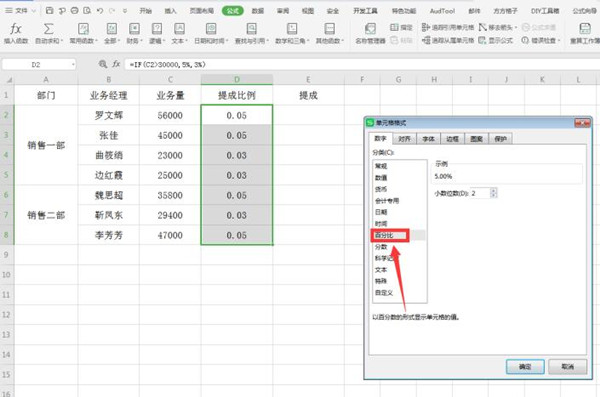Screen dimensions: 600x397
Task: Click the print icon in quick toolbar
Action: pyautogui.click(x=75, y=11)
